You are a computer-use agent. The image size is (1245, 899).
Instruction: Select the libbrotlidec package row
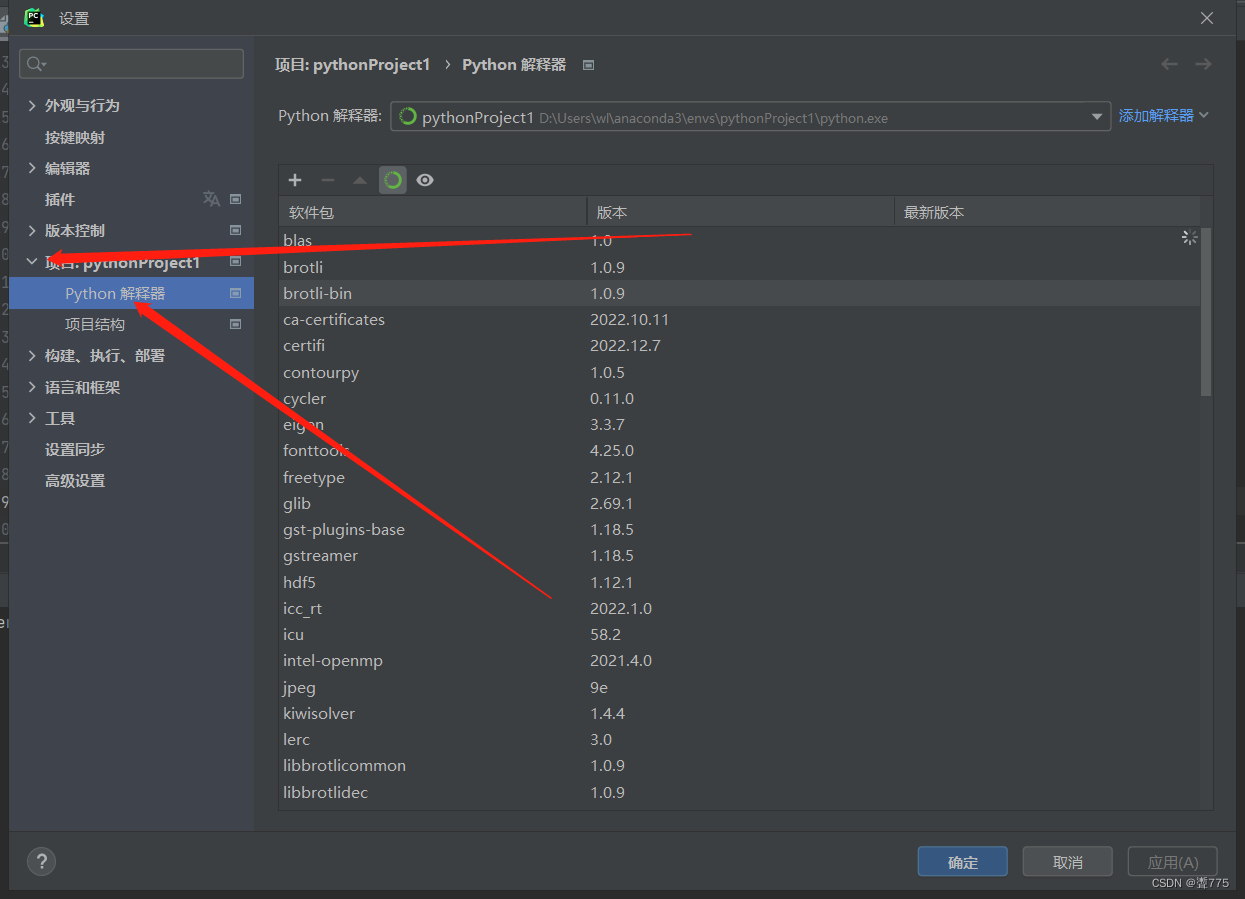pos(739,792)
